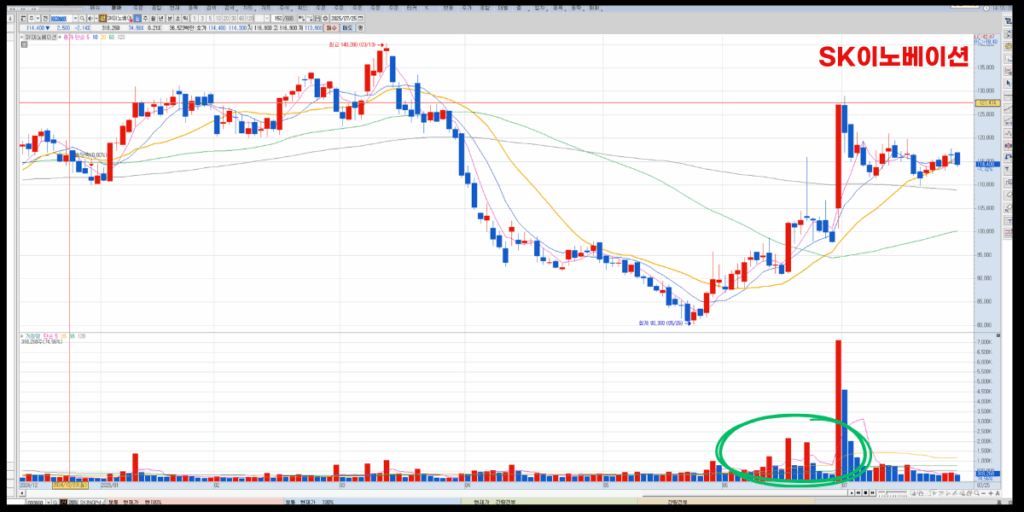Select the tick (틱) chart period
This screenshot has width=1024, height=512.
[185, 18]
